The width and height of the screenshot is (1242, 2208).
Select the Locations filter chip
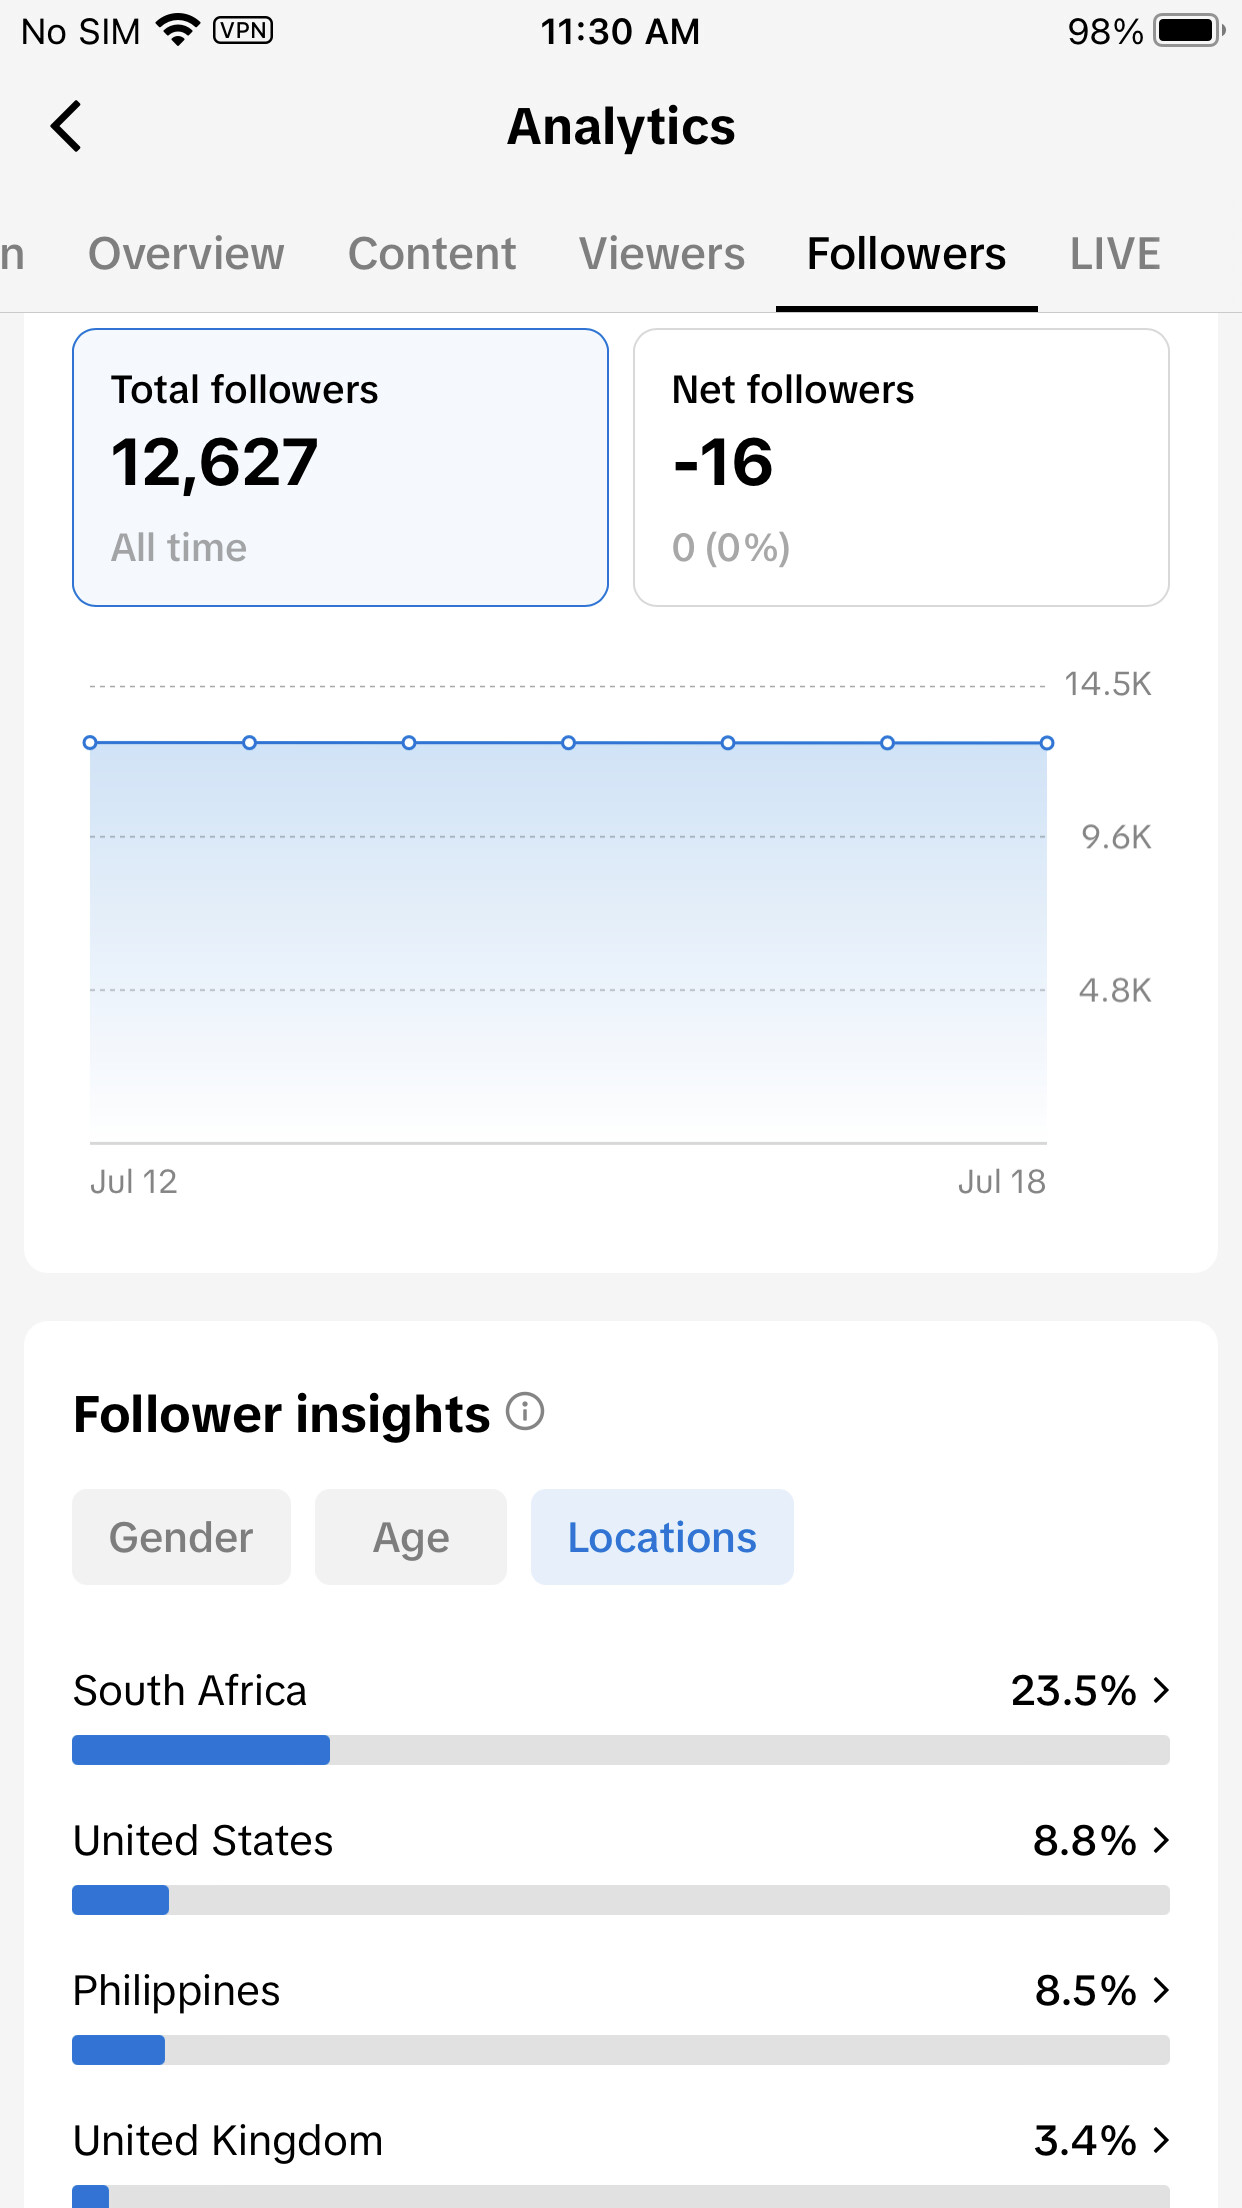pyautogui.click(x=662, y=1537)
